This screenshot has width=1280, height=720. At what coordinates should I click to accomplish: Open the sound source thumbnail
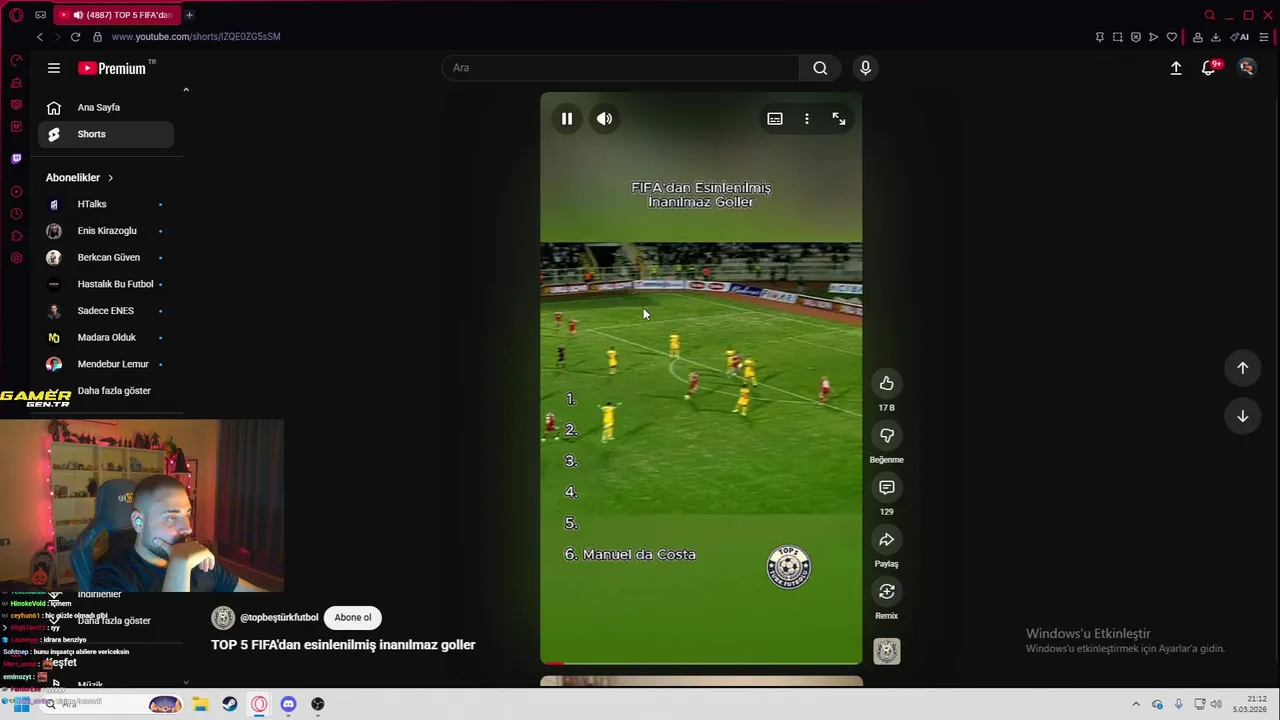[x=887, y=651]
